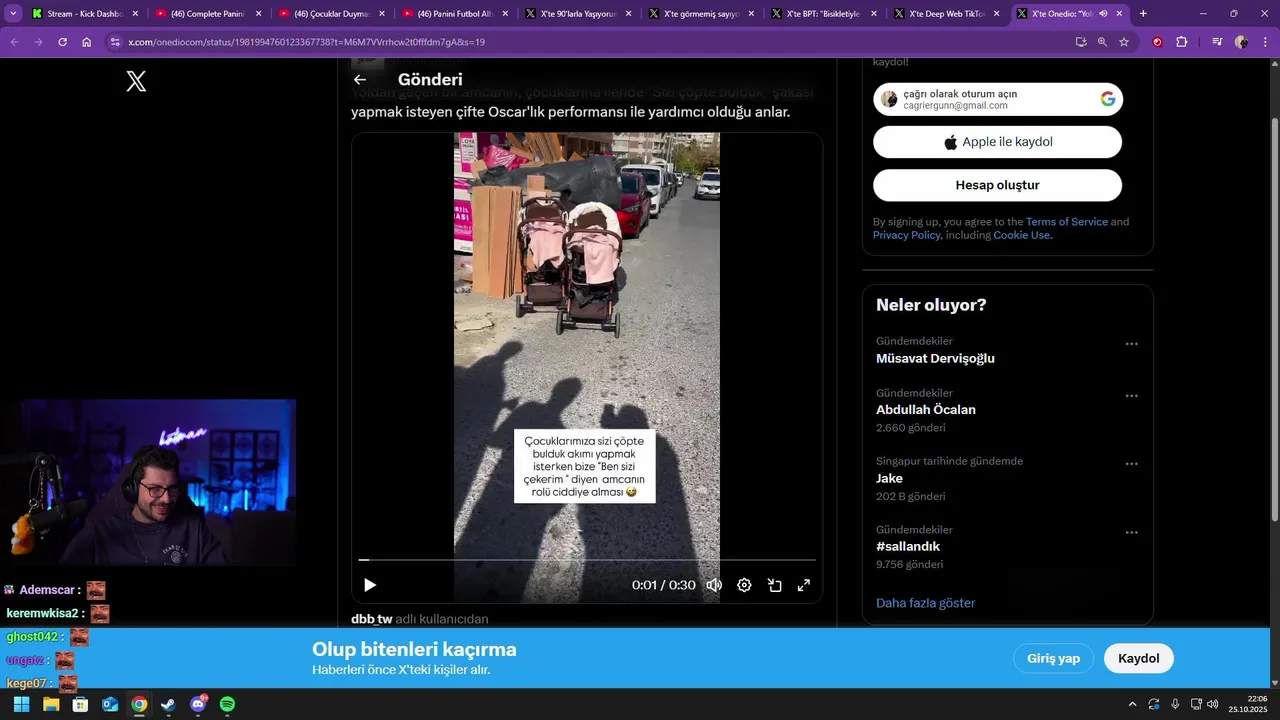Viewport: 1280px width, 720px height.
Task: Switch to Complete Panini YouTube tab
Action: coord(208,14)
